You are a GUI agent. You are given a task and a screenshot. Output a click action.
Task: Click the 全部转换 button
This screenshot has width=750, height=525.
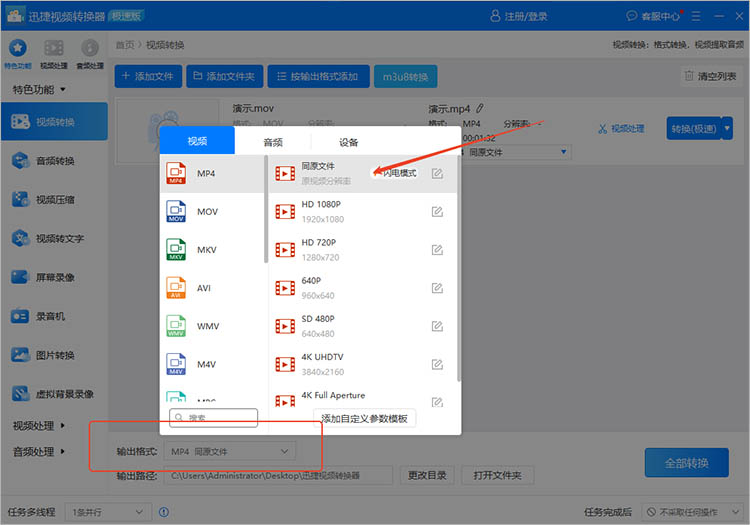(686, 463)
